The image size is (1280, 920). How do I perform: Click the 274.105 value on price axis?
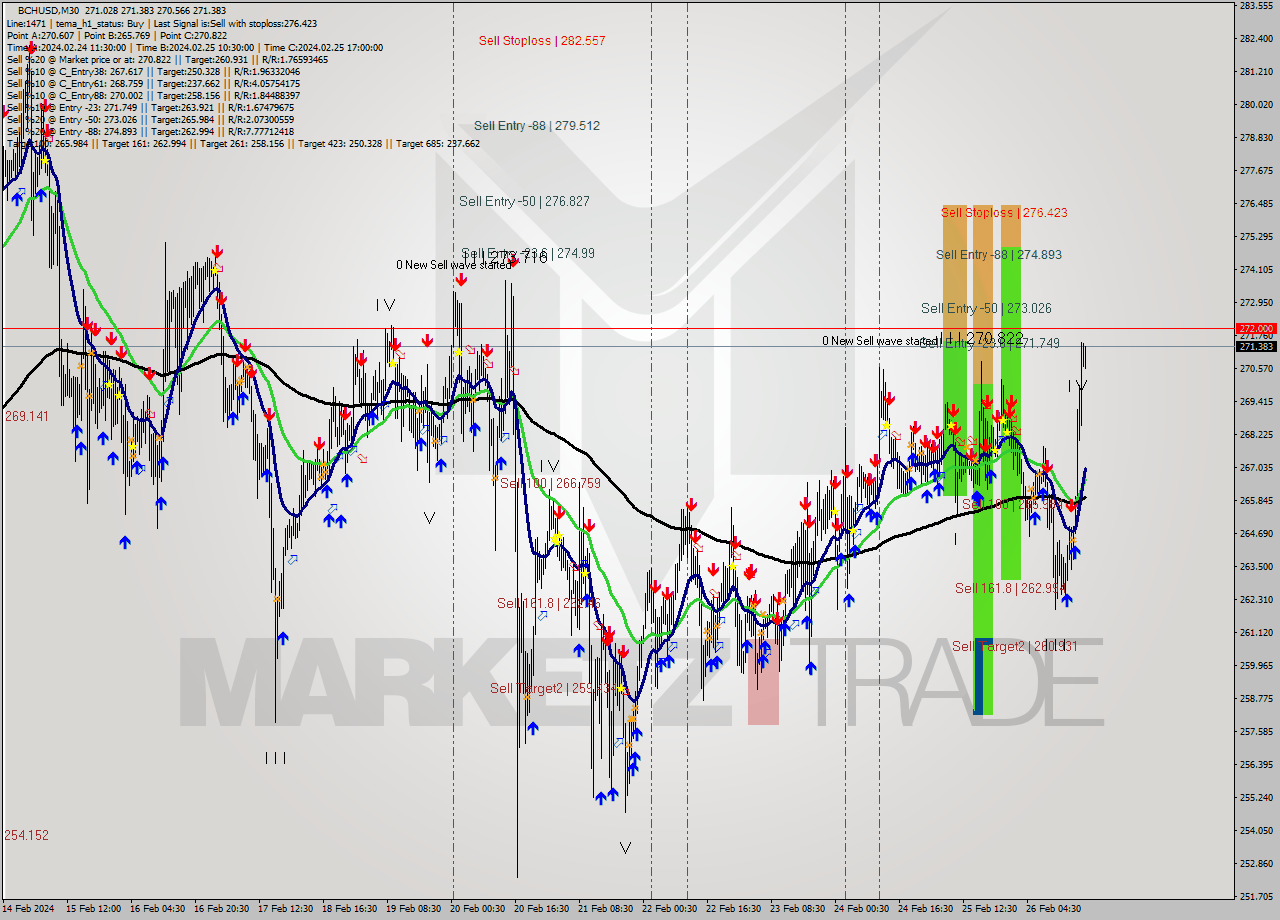tap(1256, 270)
